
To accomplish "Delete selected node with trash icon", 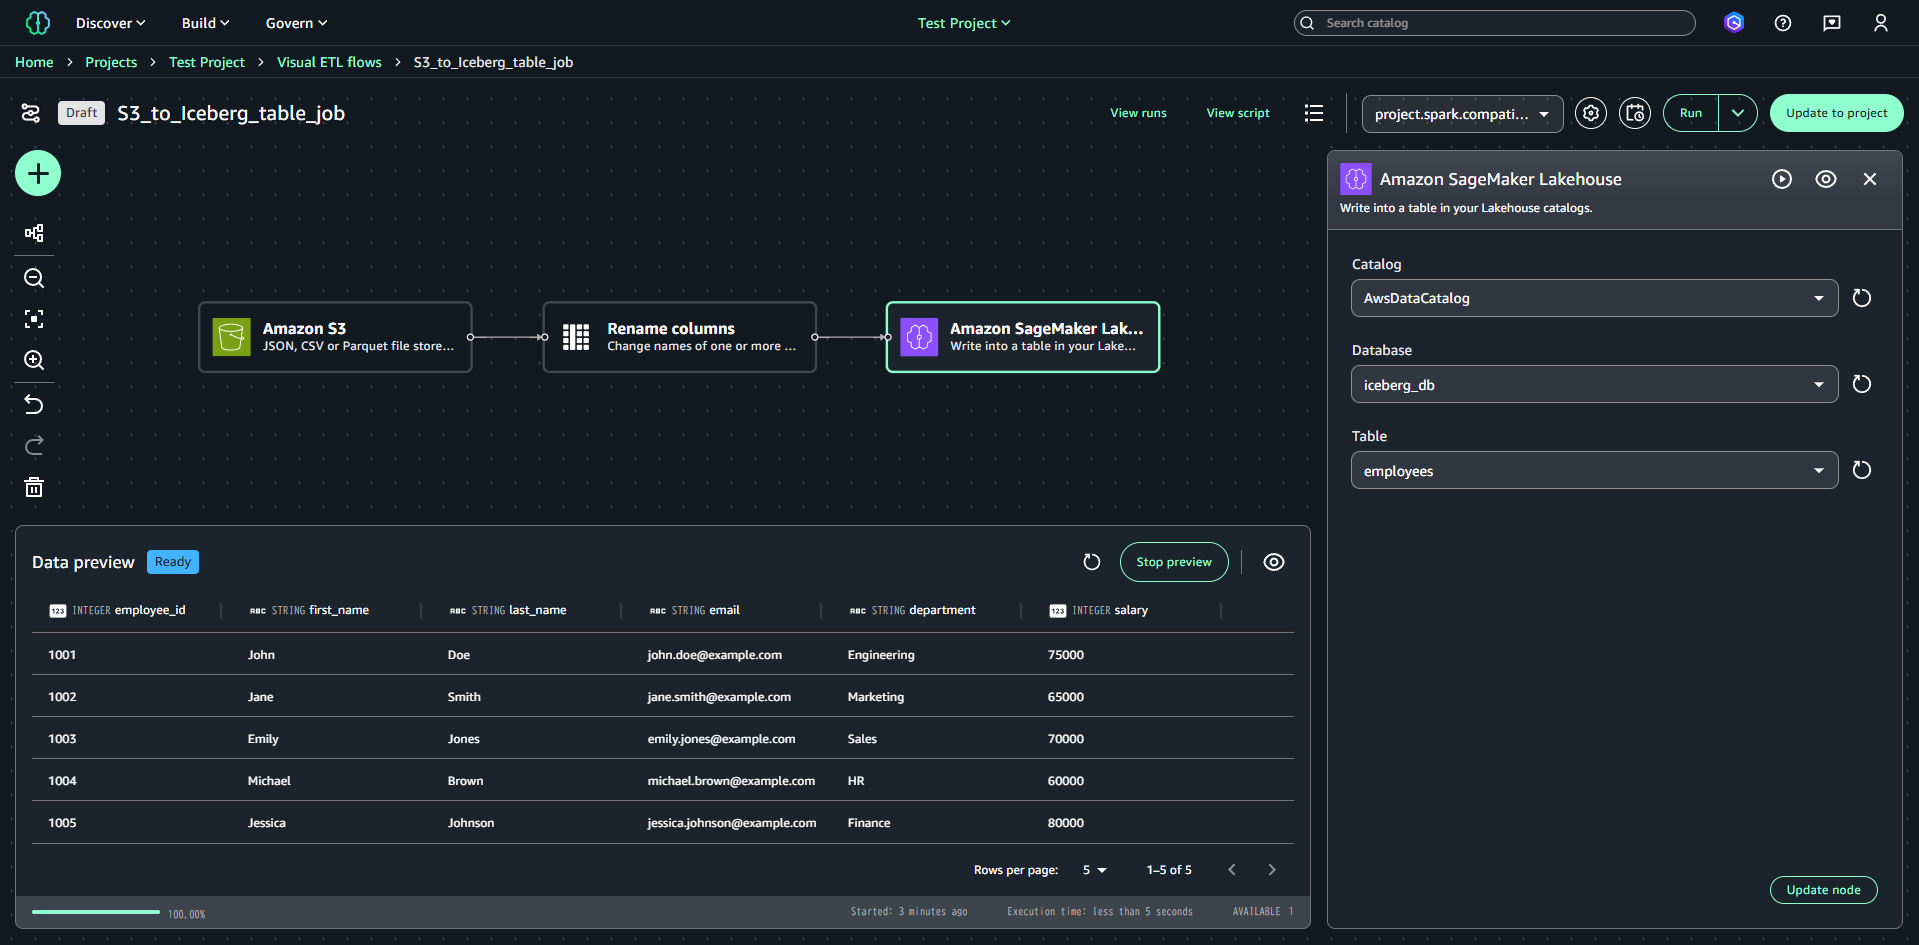I will coord(34,487).
